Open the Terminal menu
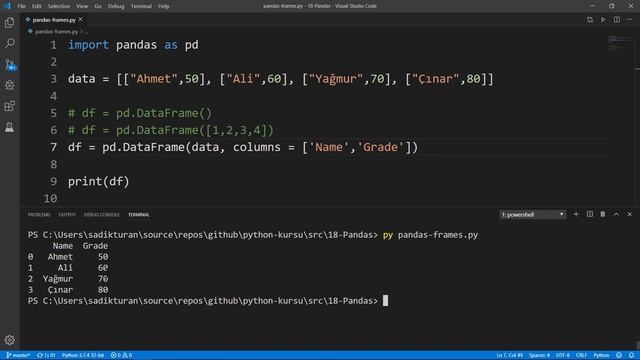This screenshot has height=360, width=640. tap(141, 6)
